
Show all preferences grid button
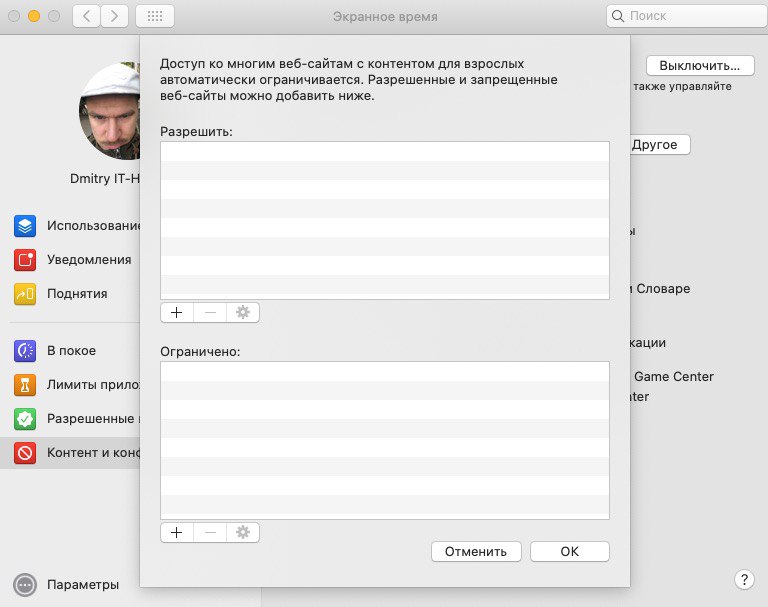[154, 16]
